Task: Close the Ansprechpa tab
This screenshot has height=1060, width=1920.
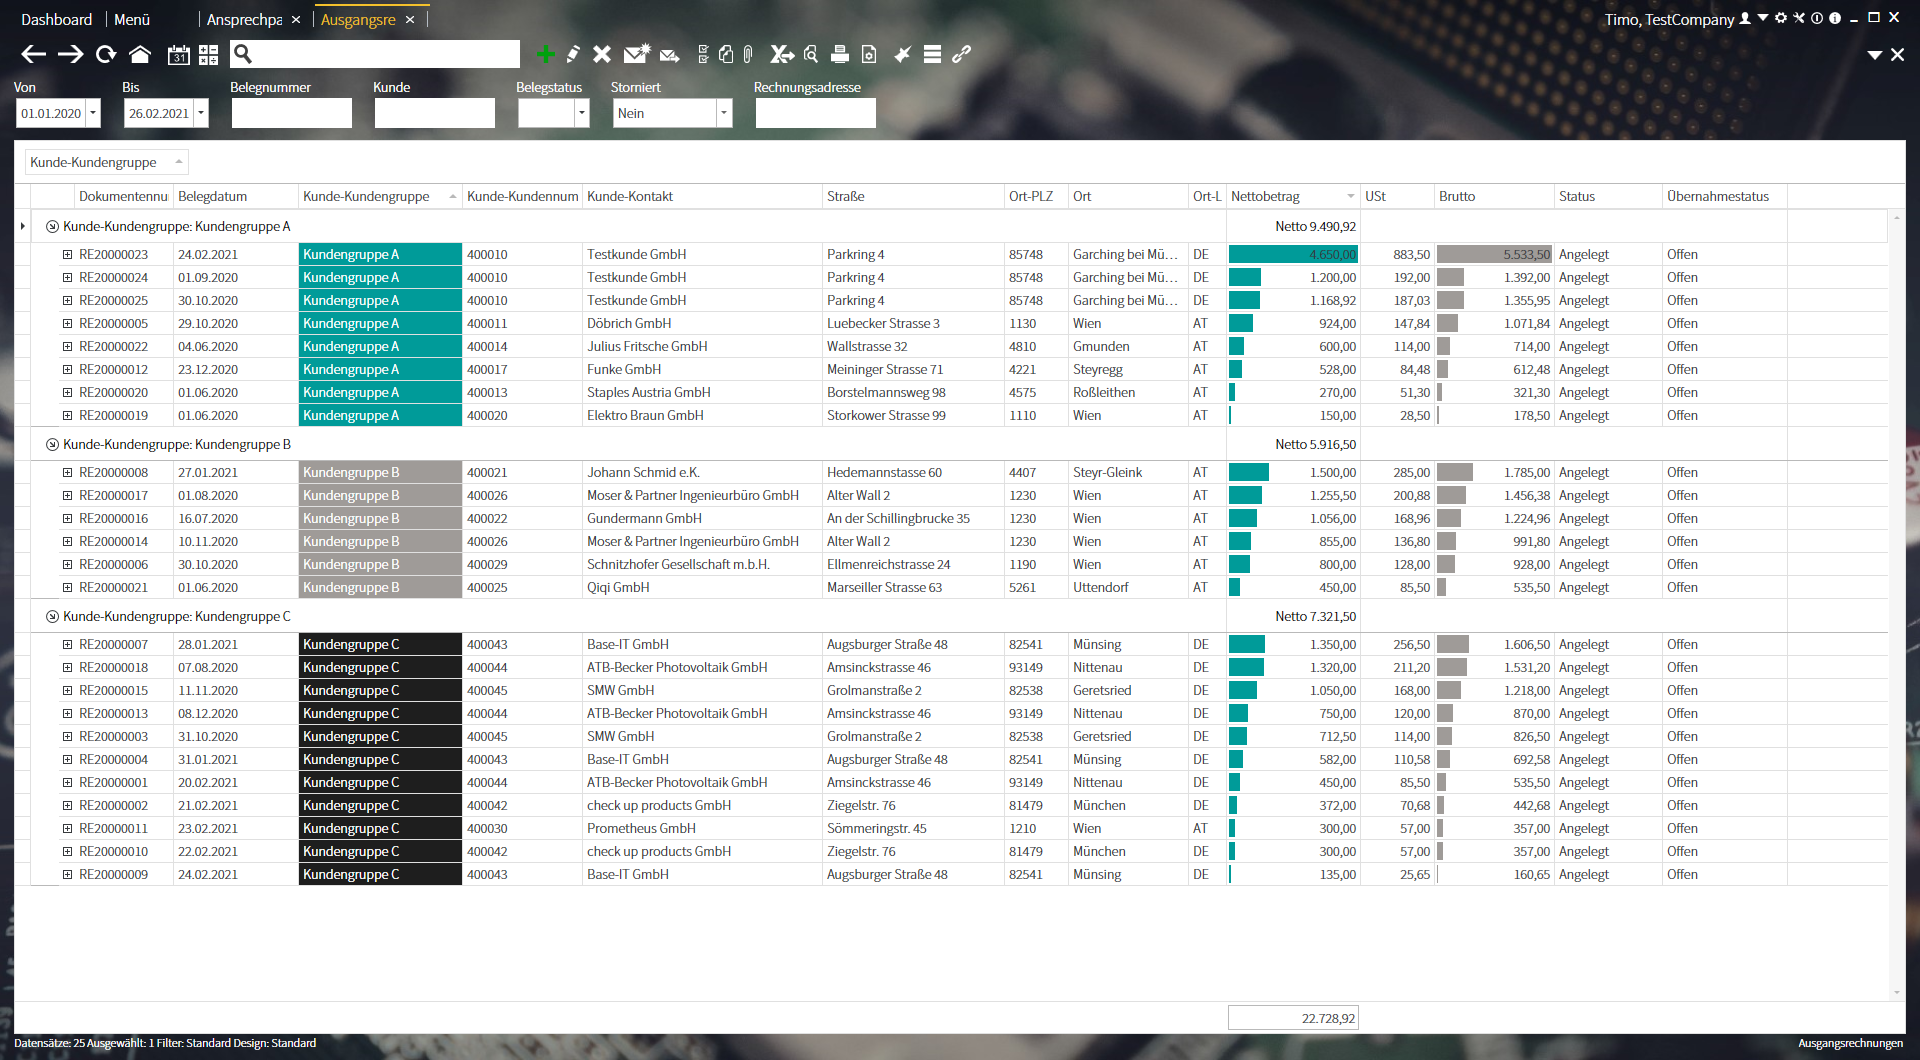Action: coord(296,19)
